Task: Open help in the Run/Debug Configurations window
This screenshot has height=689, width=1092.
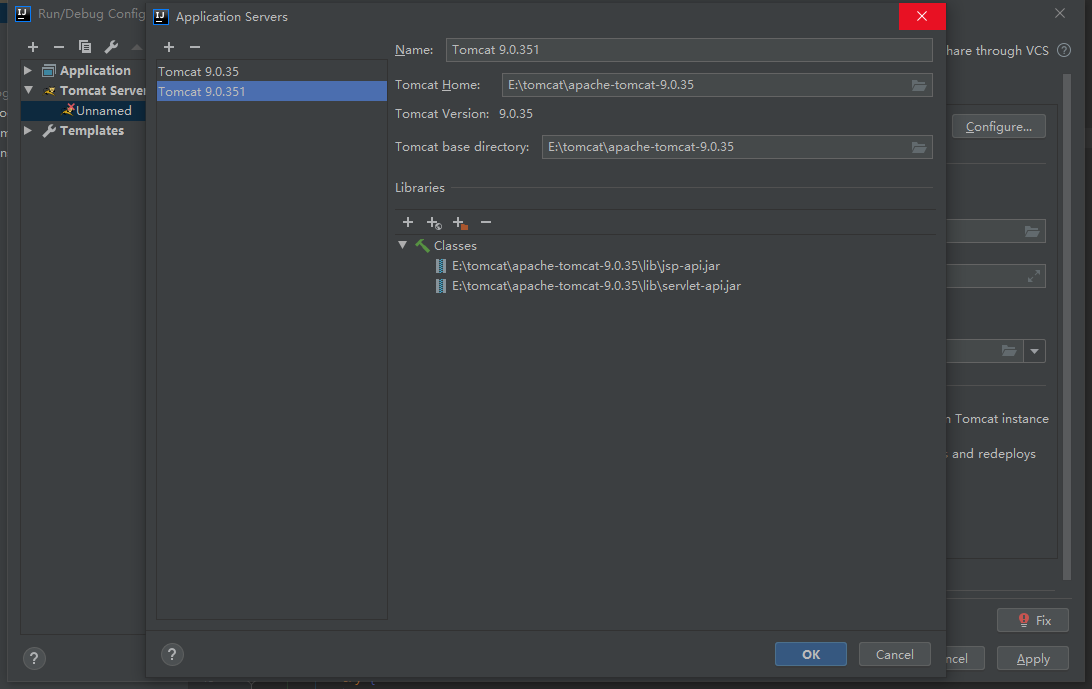Action: pos(34,658)
